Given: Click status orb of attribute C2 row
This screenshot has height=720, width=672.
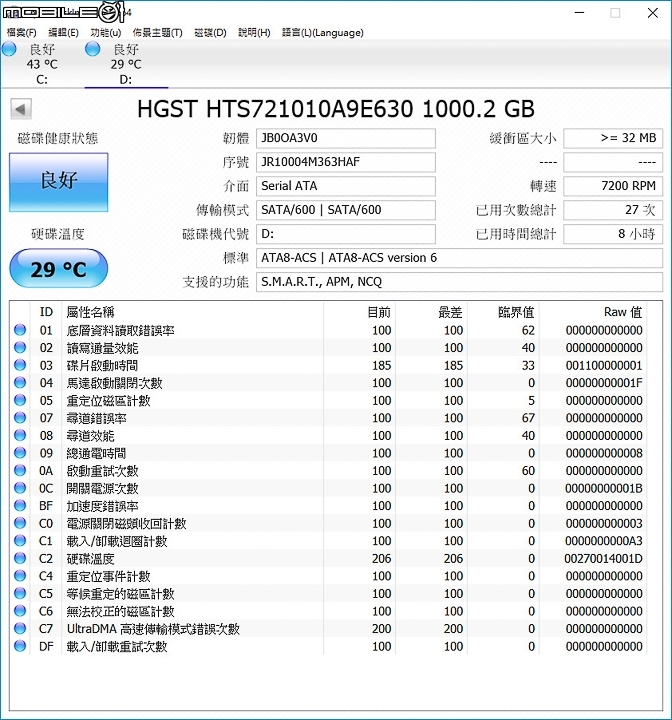Looking at the screenshot, I should (x=20, y=558).
